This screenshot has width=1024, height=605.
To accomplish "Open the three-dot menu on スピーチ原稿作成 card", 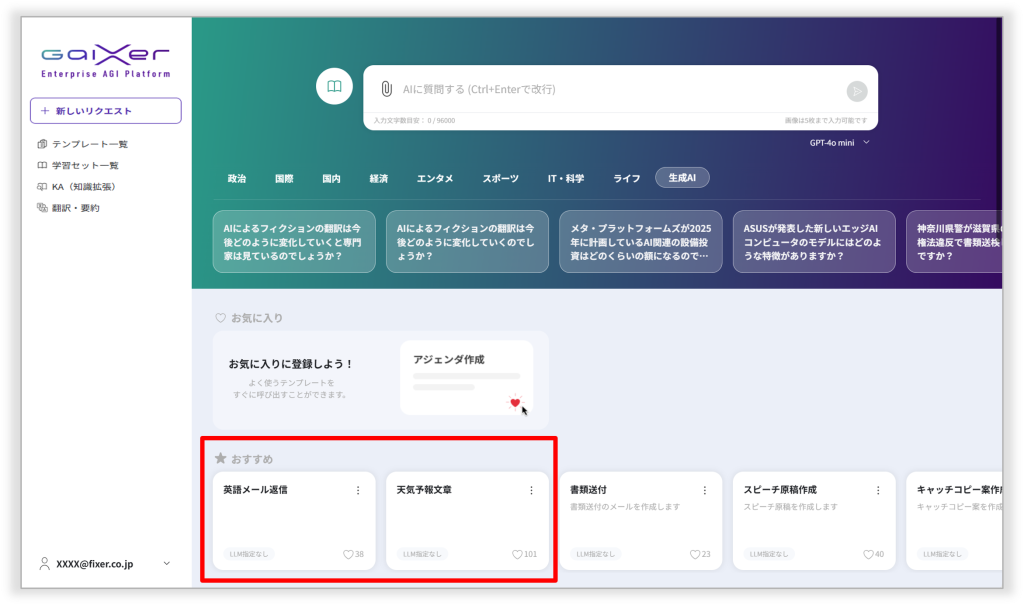I will point(878,490).
